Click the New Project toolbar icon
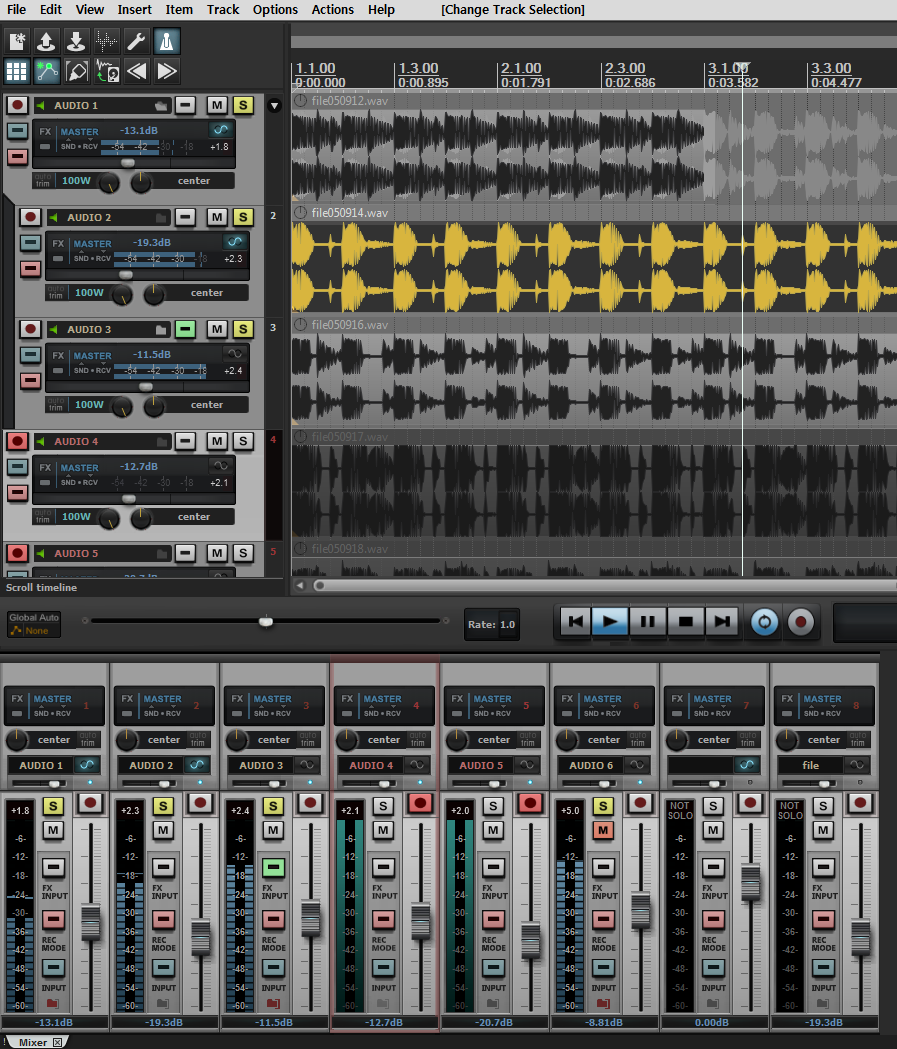This screenshot has width=897, height=1049. 17,41
